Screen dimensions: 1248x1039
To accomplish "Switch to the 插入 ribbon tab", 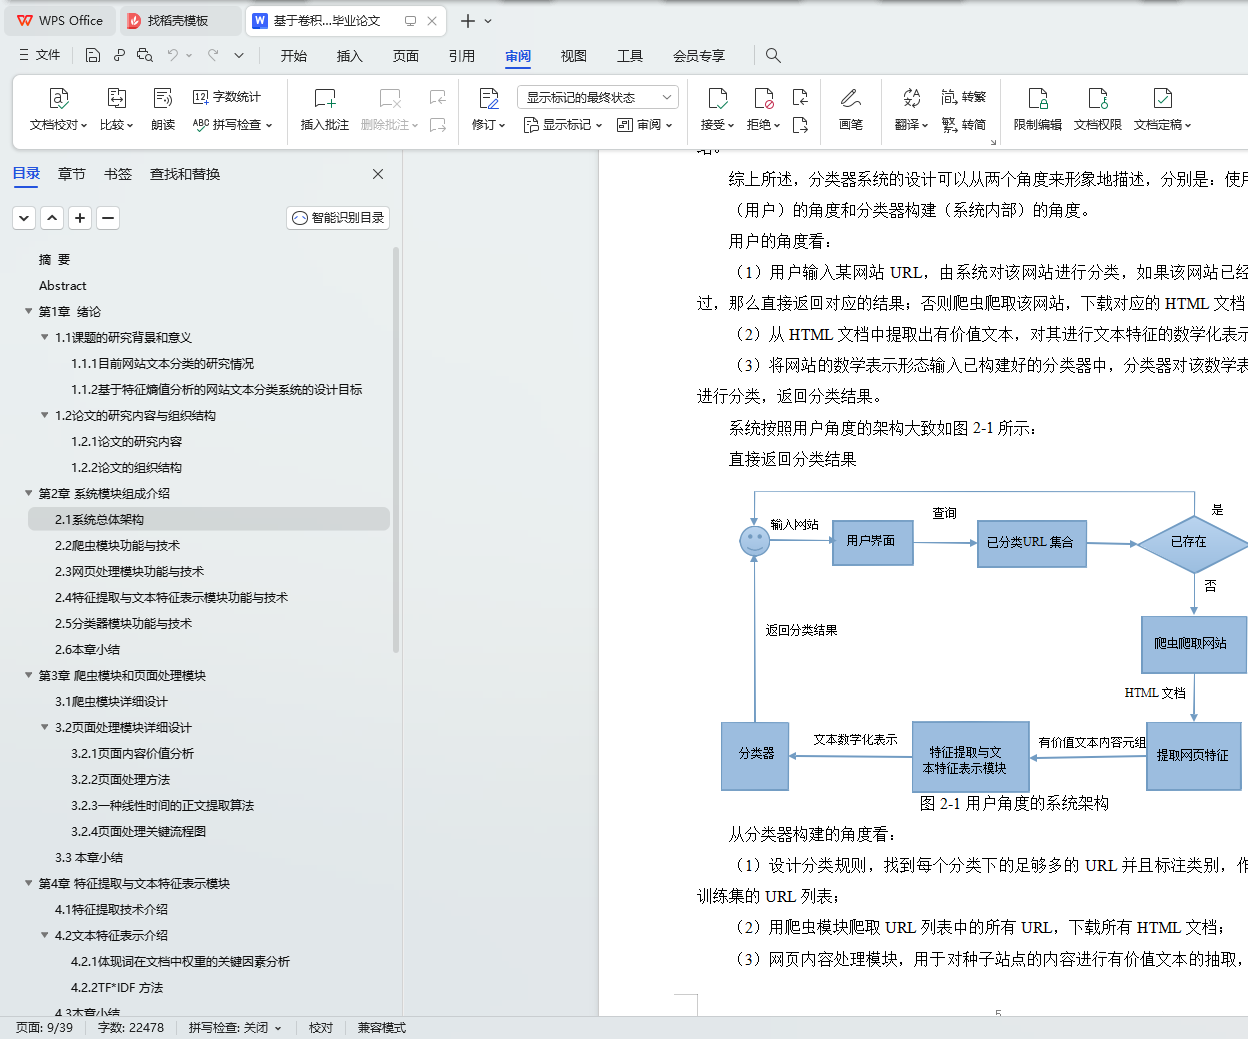I will point(350,56).
